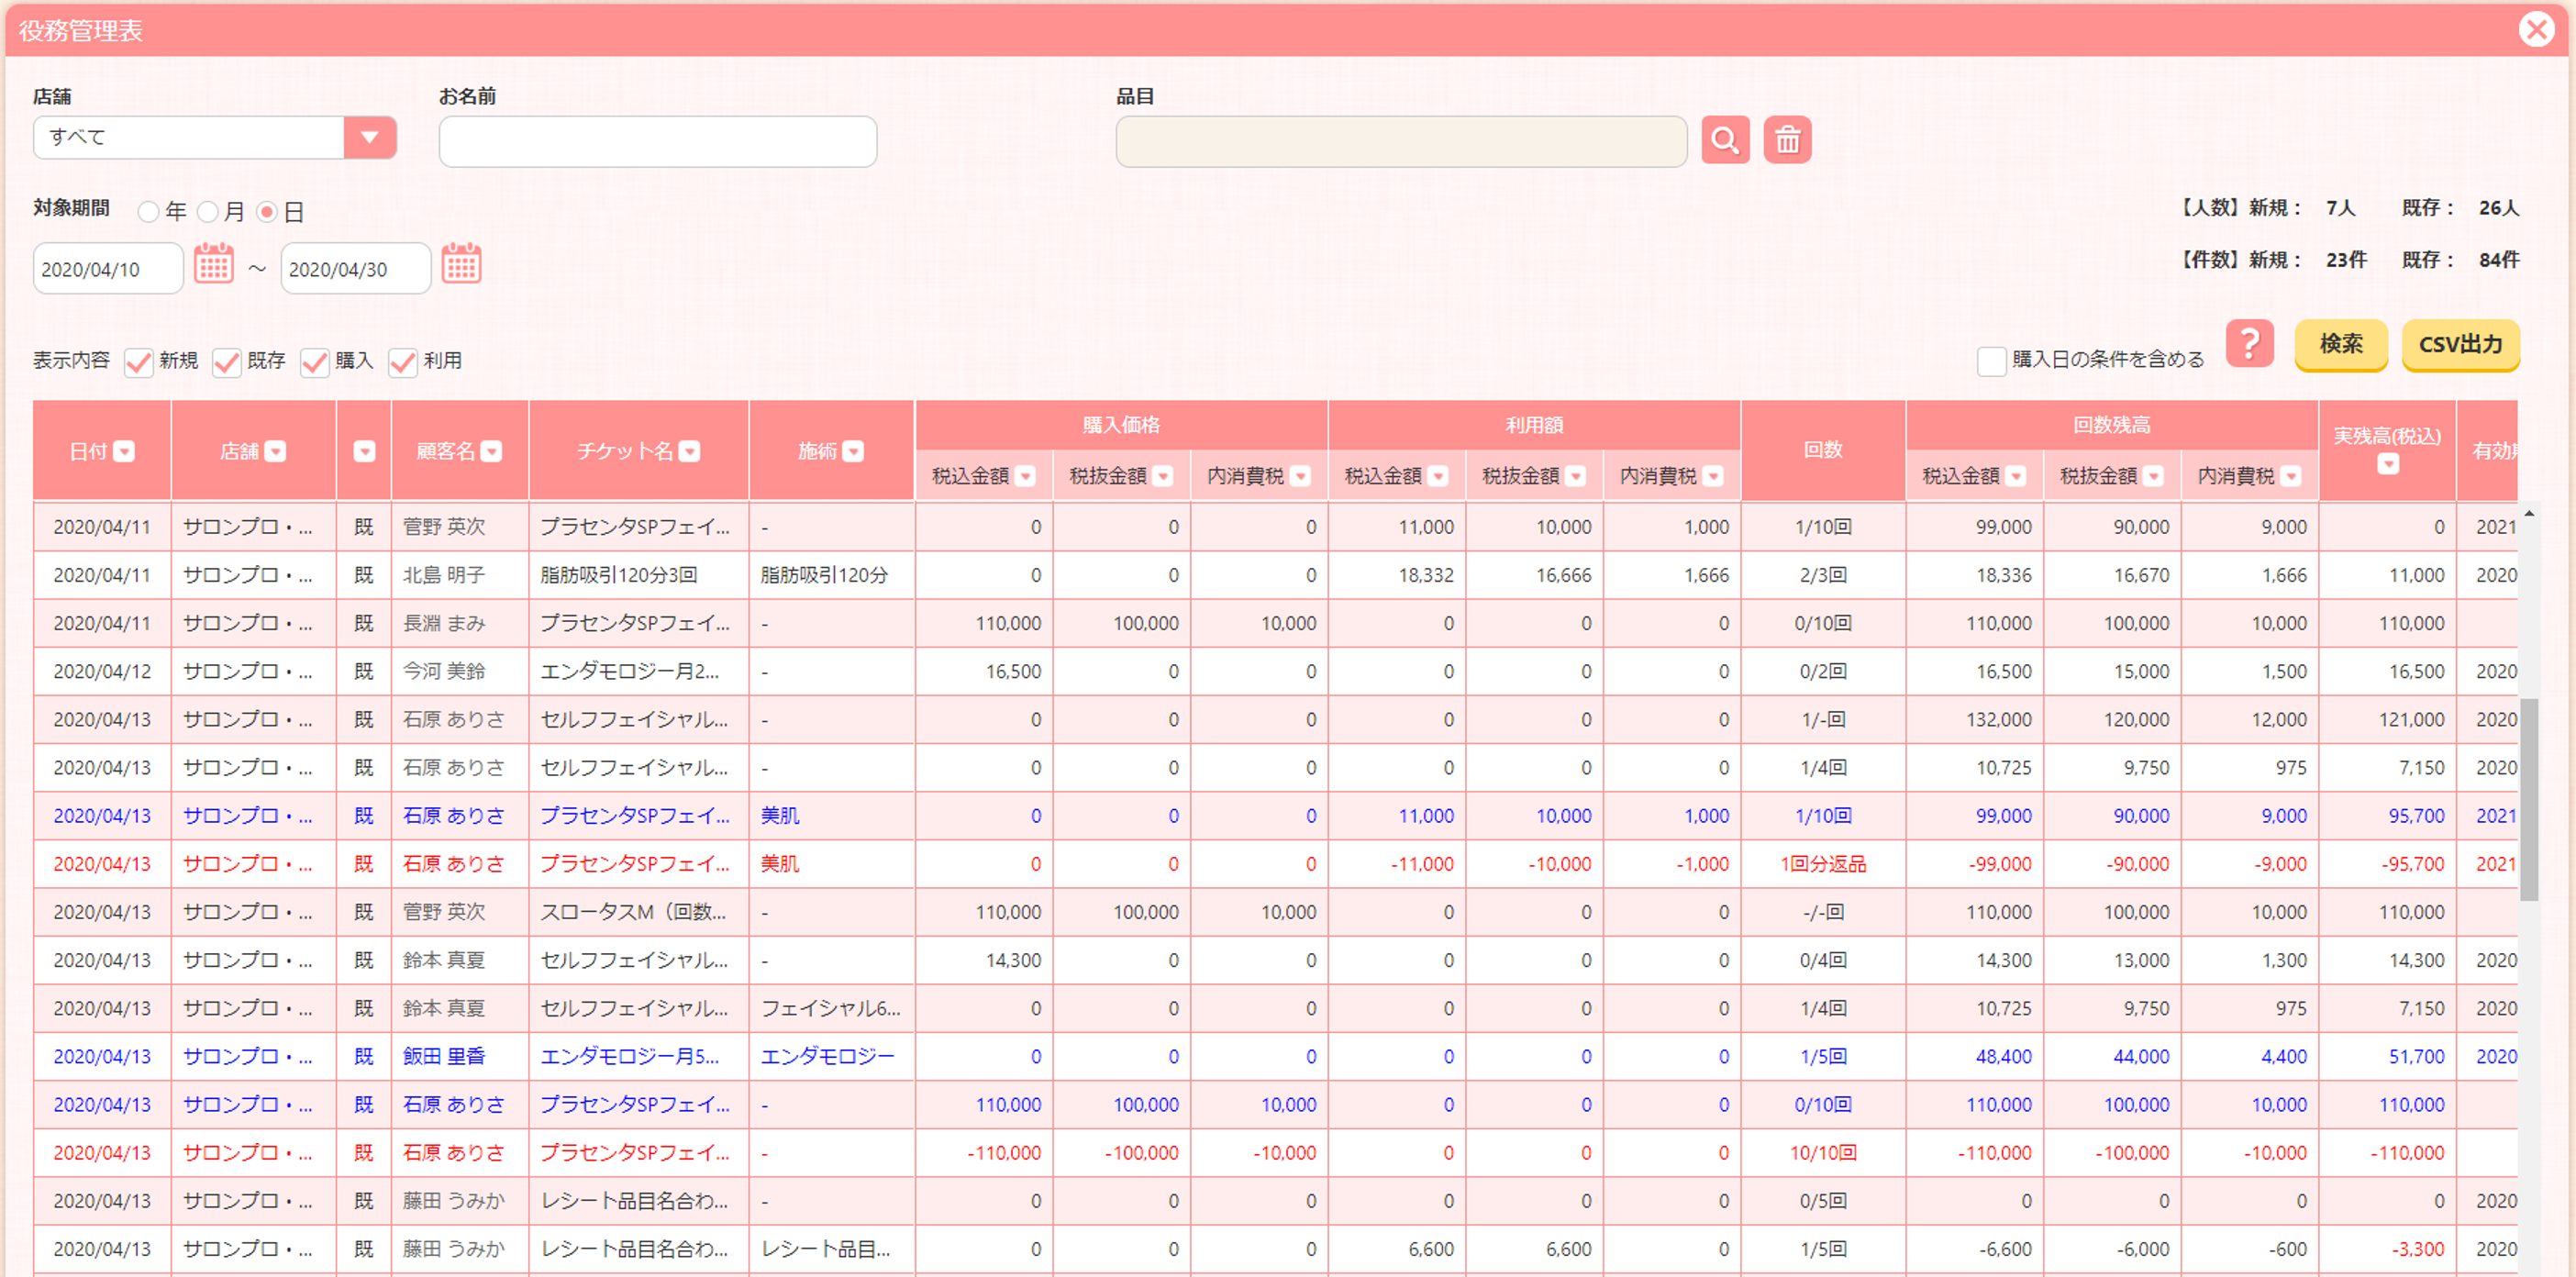
Task: Click ticket name 脂肪吸引120分3回
Action: 619,576
